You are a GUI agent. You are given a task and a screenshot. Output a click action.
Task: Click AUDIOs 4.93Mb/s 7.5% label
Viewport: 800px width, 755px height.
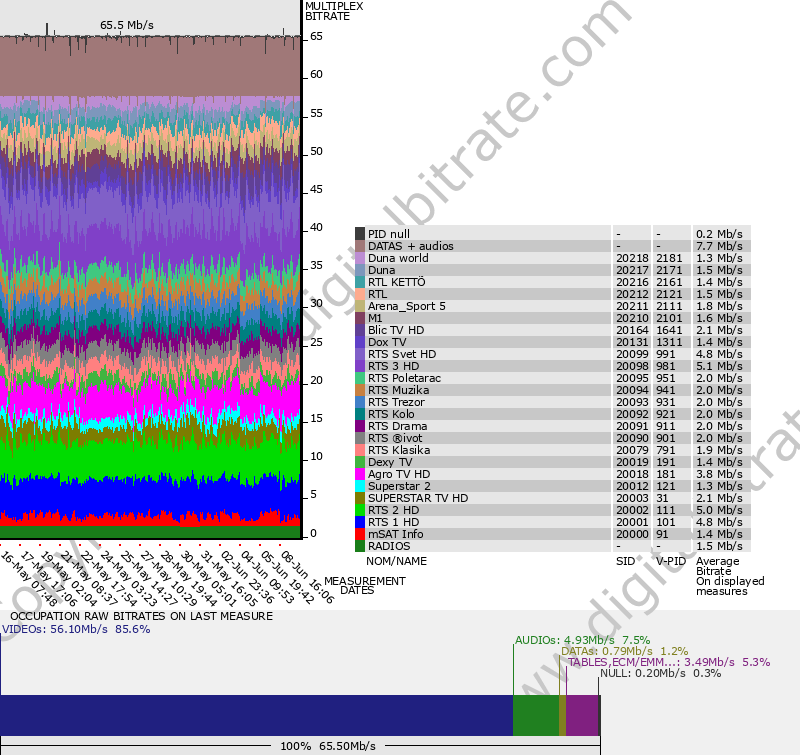[x=582, y=640]
